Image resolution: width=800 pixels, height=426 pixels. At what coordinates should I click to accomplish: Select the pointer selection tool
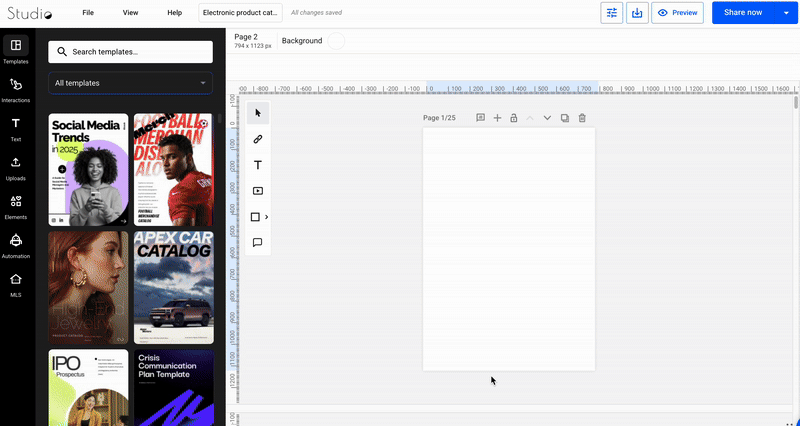point(258,113)
